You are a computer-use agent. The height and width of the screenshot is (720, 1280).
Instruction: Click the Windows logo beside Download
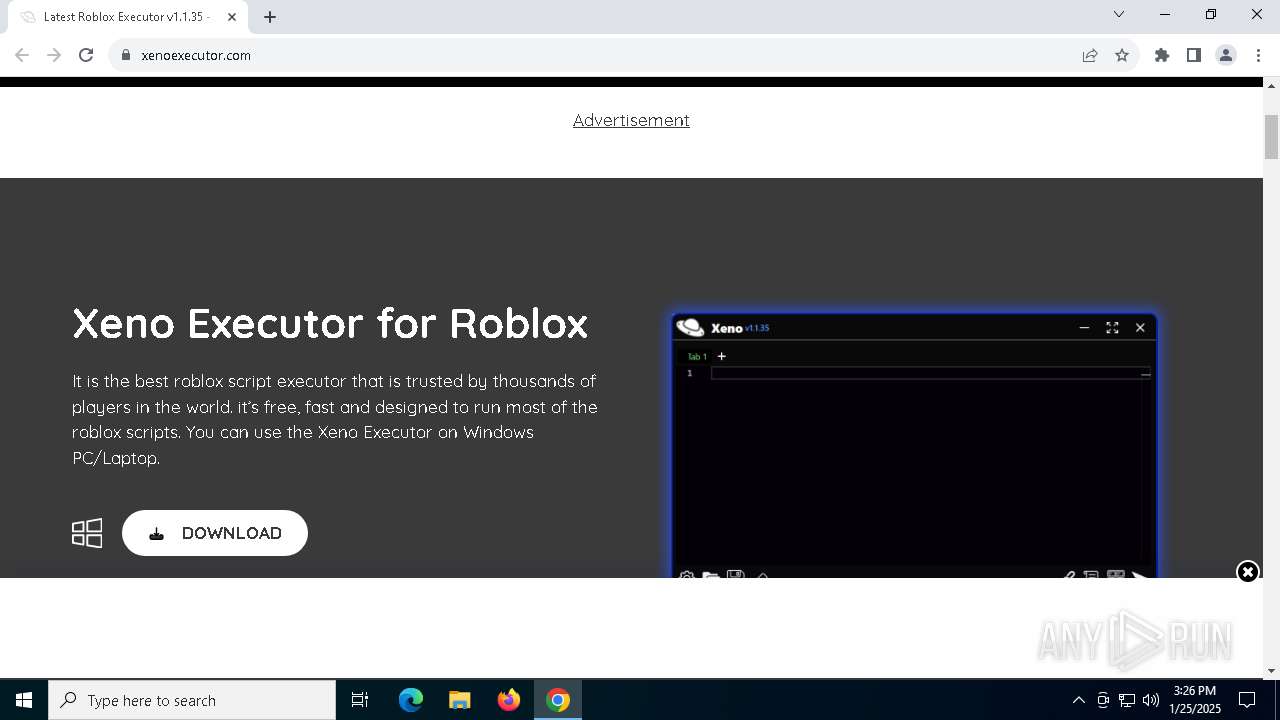point(87,533)
